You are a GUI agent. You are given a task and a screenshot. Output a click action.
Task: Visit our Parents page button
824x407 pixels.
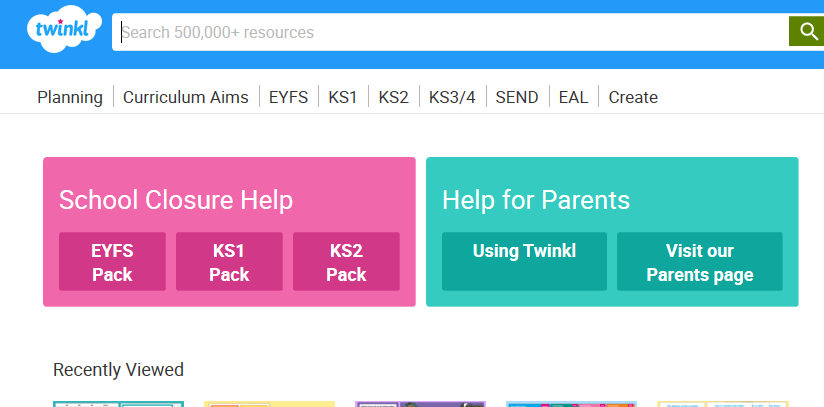pyautogui.click(x=700, y=261)
